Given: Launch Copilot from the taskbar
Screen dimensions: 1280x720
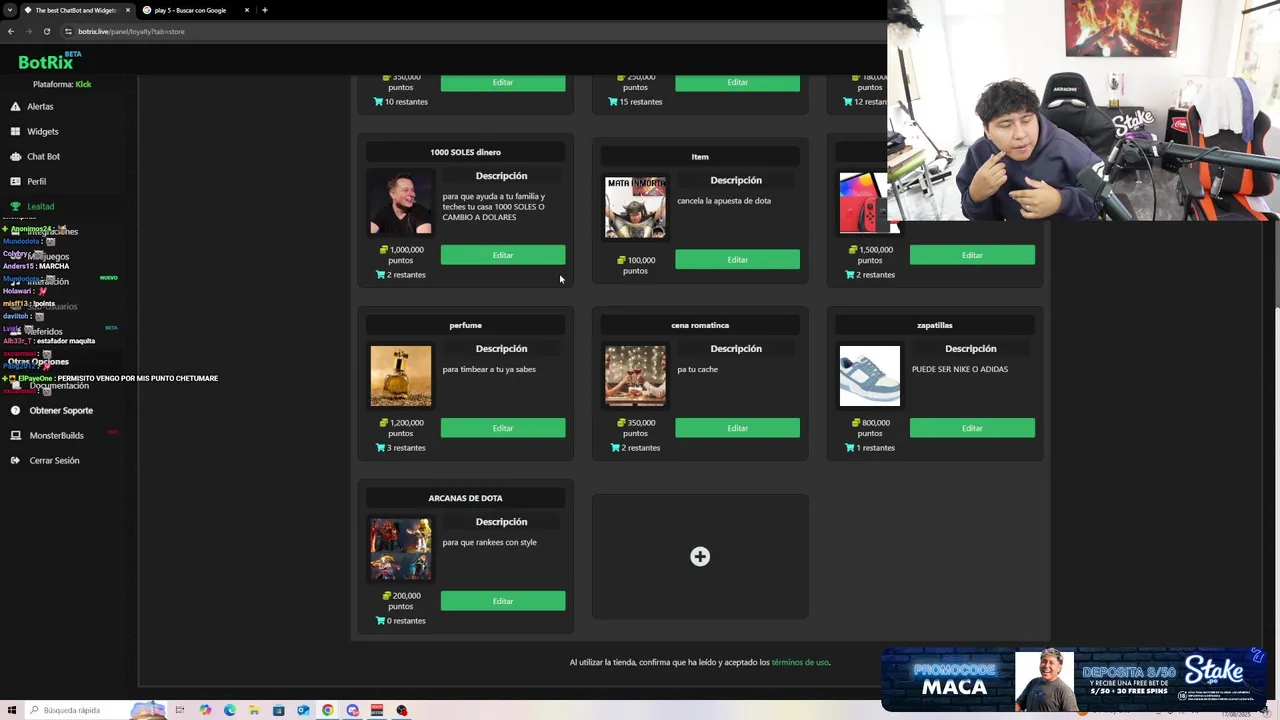Looking at the screenshot, I should (205, 710).
